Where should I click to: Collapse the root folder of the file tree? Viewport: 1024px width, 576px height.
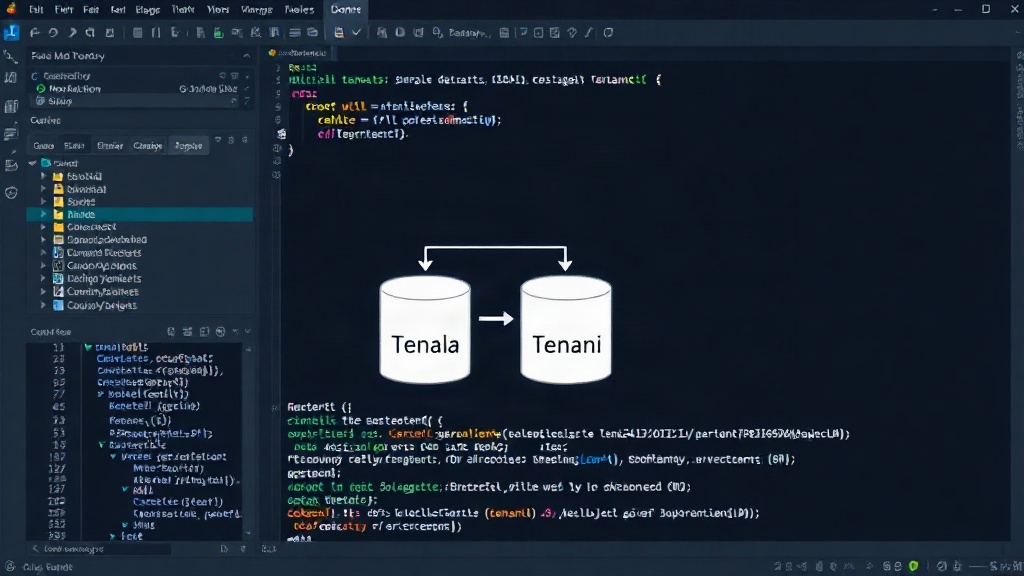(33, 163)
